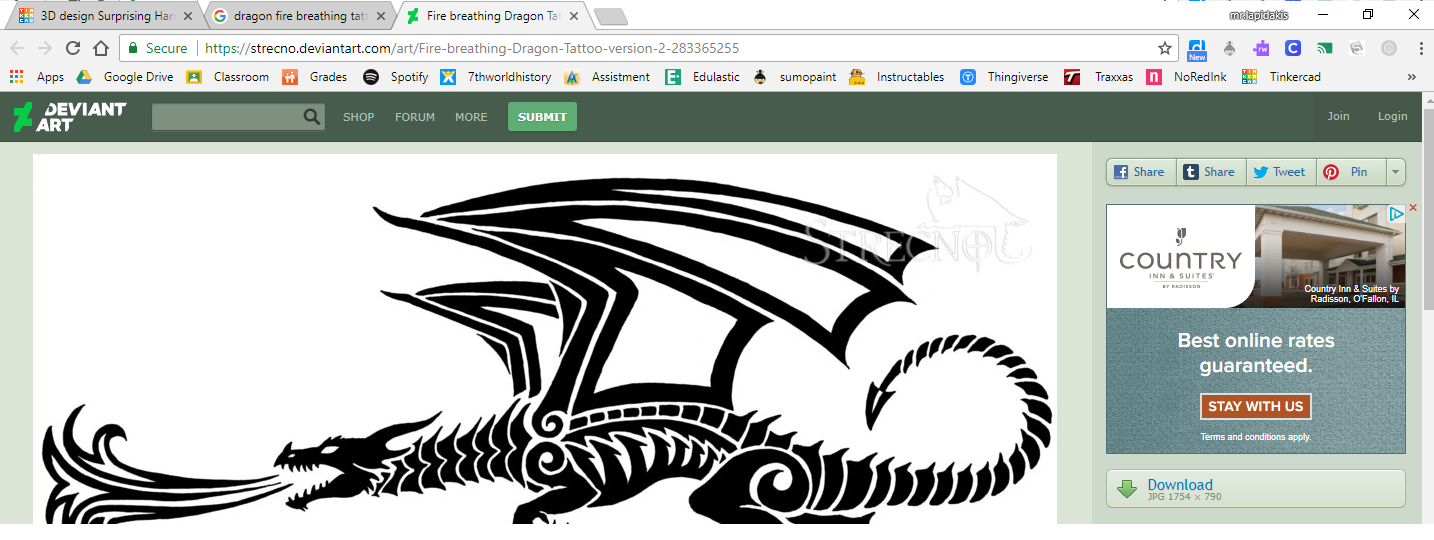Bookmark this page with star icon
1434x540 pixels.
pyautogui.click(x=1165, y=48)
